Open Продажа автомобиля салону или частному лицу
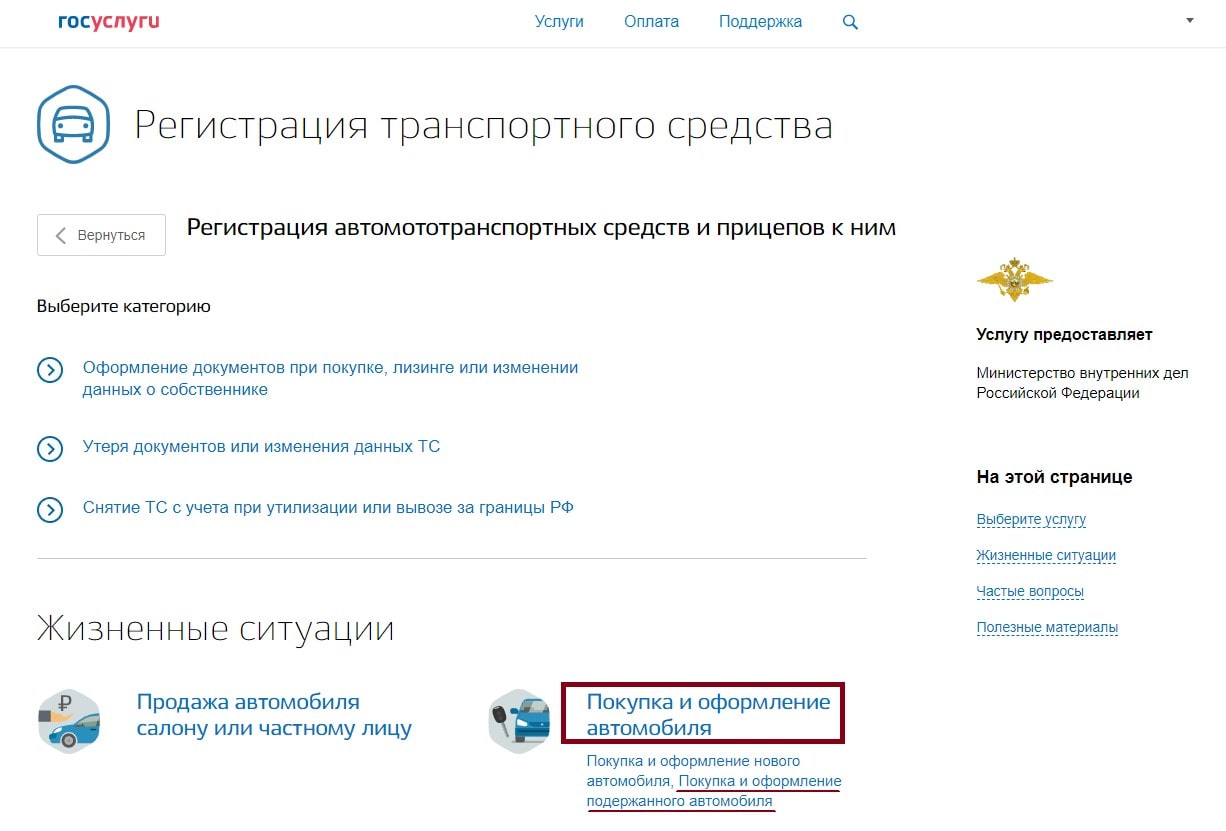The image size is (1226, 831). click(274, 715)
